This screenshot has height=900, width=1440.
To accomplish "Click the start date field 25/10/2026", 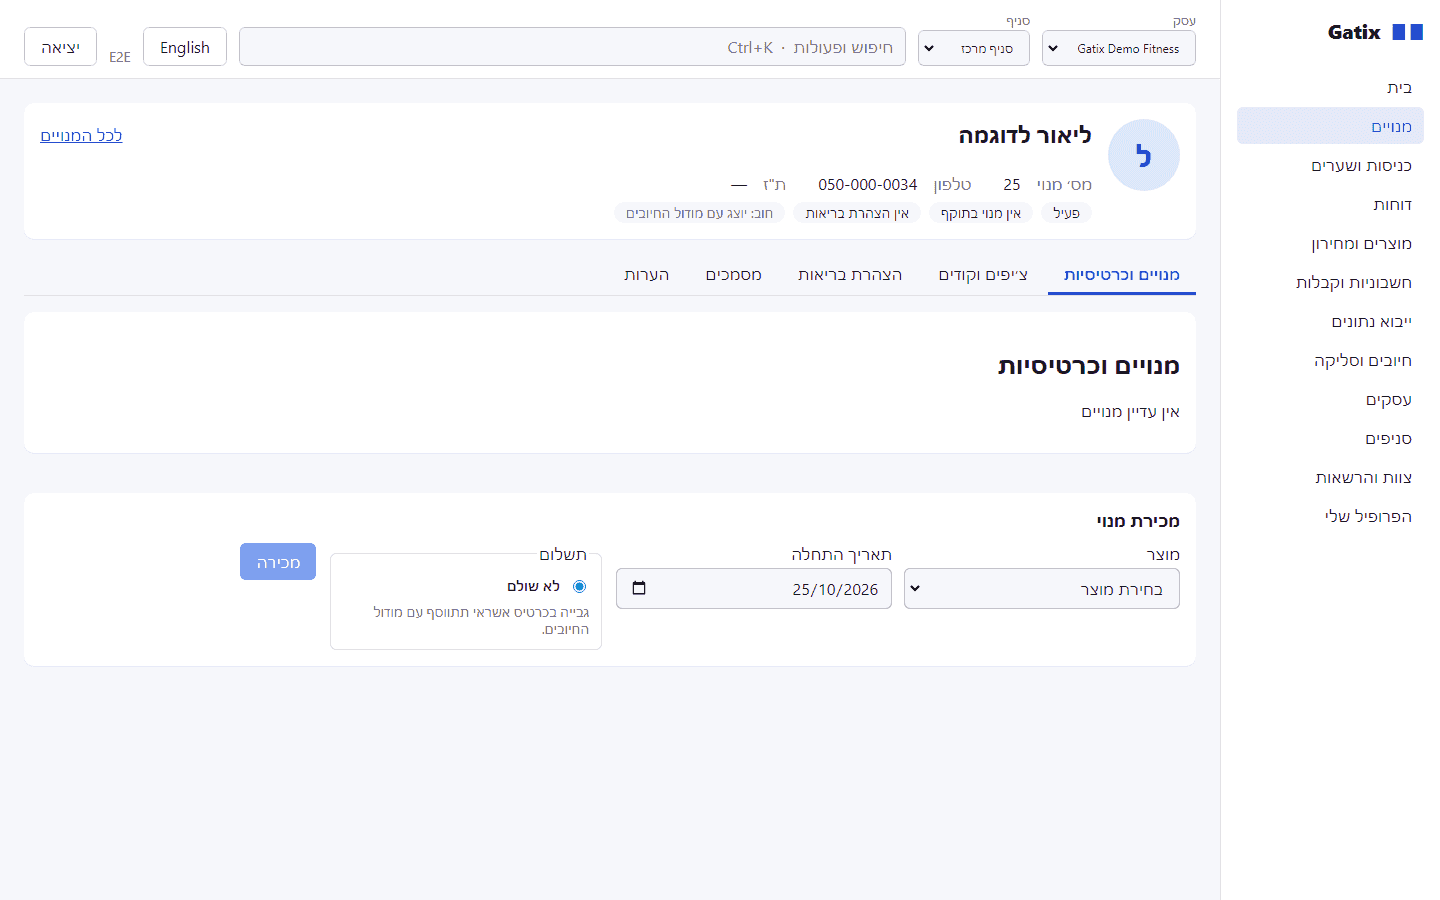I will point(754,589).
